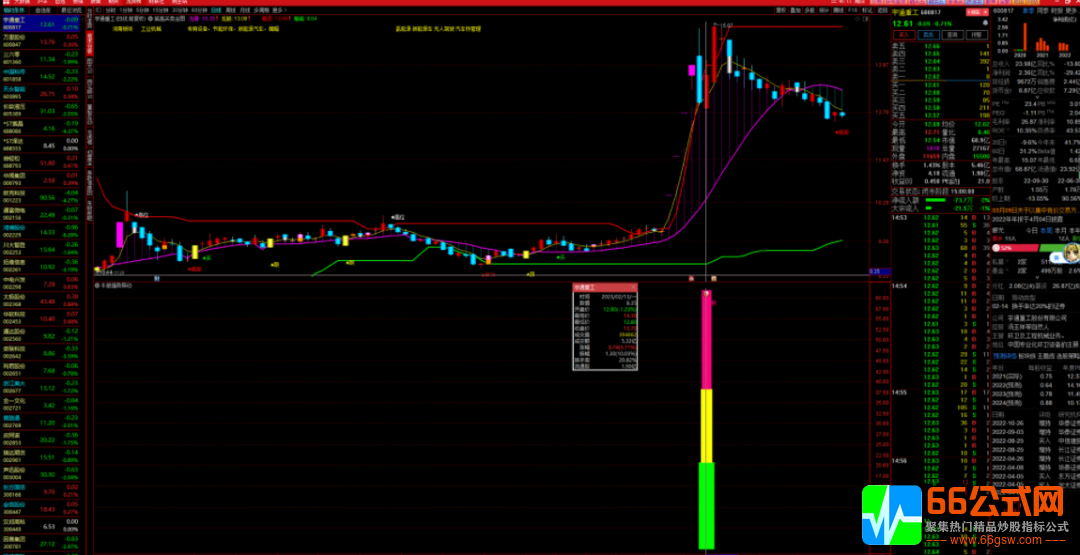Switch finance panel to 同季
Viewport: 1080px width, 555px height.
tap(1043, 10)
